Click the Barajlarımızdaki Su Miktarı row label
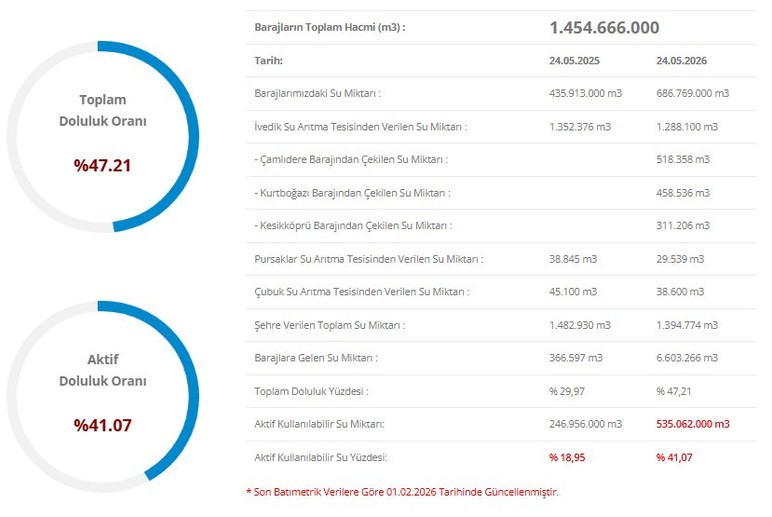This screenshot has width=772, height=517. 318,93
